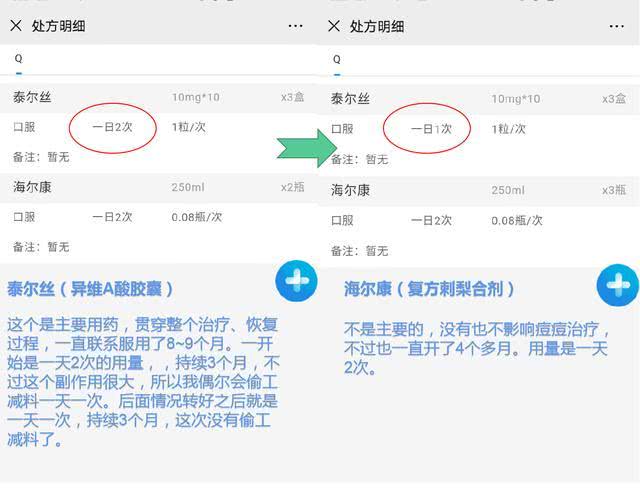Click heading 海尔康（复方刺梨合剂）
The image size is (640, 492).
tap(429, 289)
